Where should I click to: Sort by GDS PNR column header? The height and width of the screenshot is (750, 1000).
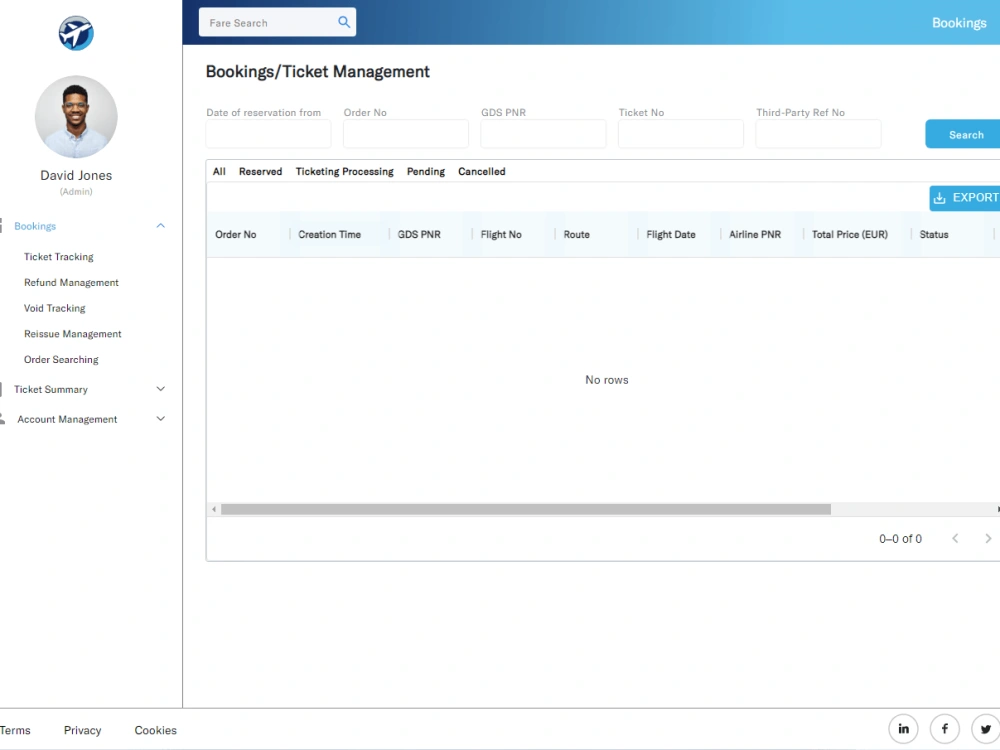[x=419, y=234]
